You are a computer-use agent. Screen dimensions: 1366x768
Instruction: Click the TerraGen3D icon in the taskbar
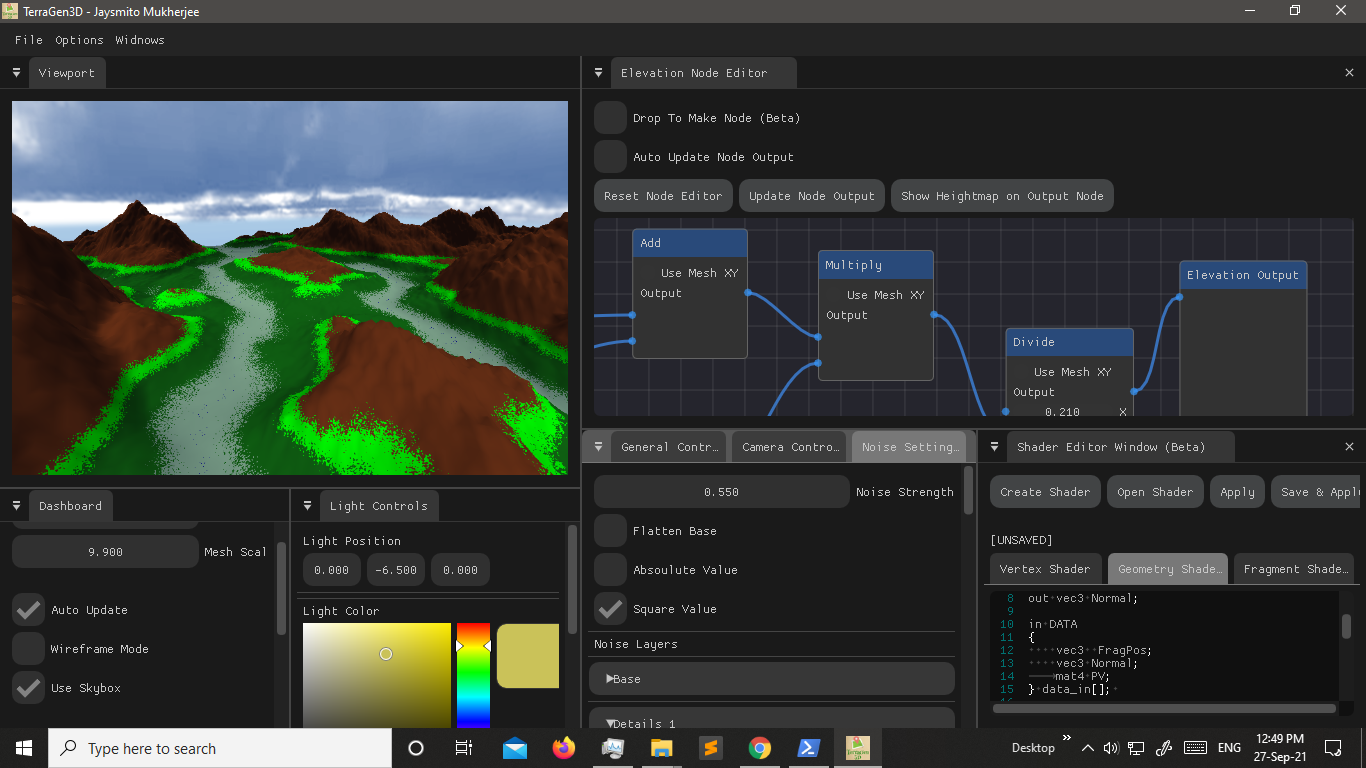(857, 747)
